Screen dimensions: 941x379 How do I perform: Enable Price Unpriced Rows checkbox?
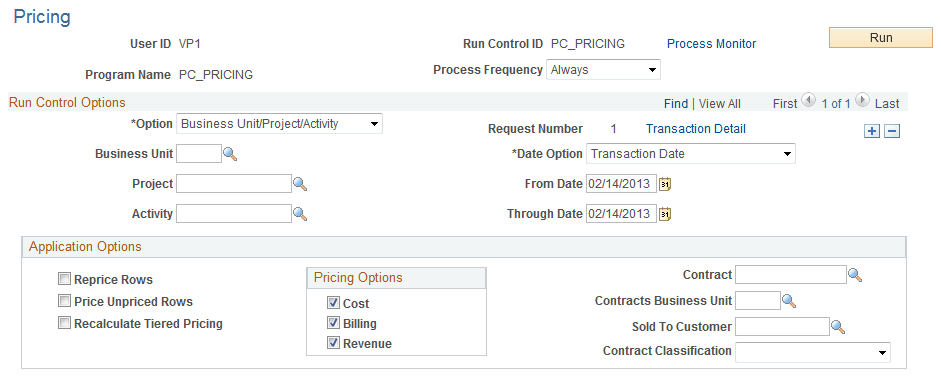[x=64, y=301]
